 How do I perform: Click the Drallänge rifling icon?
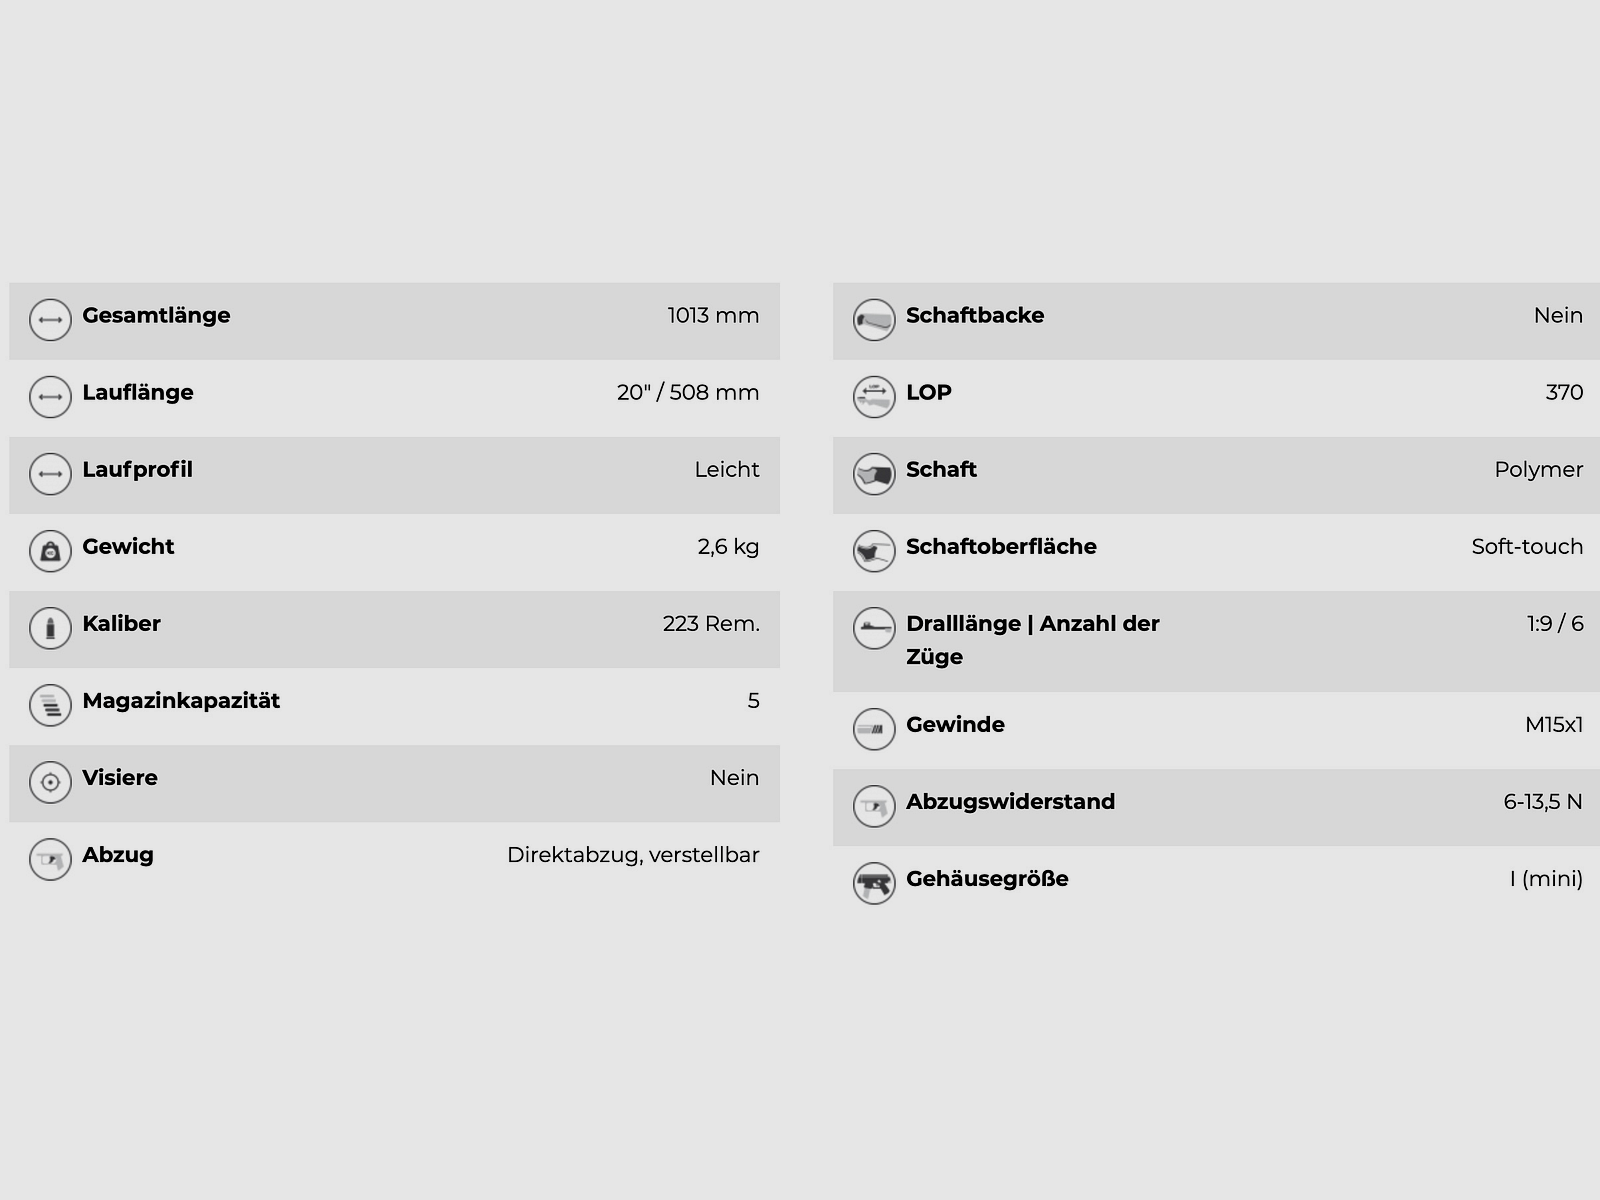click(874, 628)
